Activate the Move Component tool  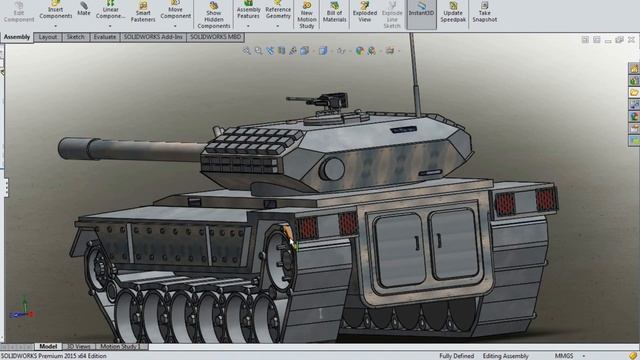pyautogui.click(x=176, y=10)
